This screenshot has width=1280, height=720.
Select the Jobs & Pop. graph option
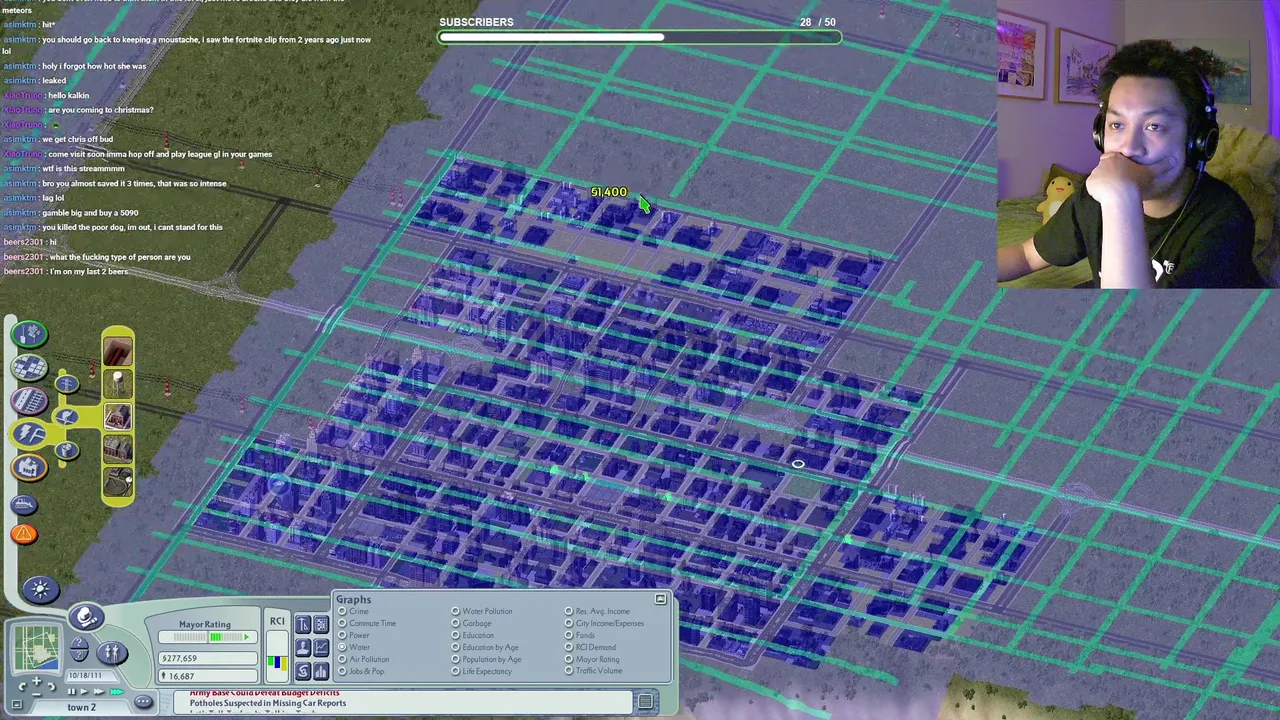(x=342, y=671)
